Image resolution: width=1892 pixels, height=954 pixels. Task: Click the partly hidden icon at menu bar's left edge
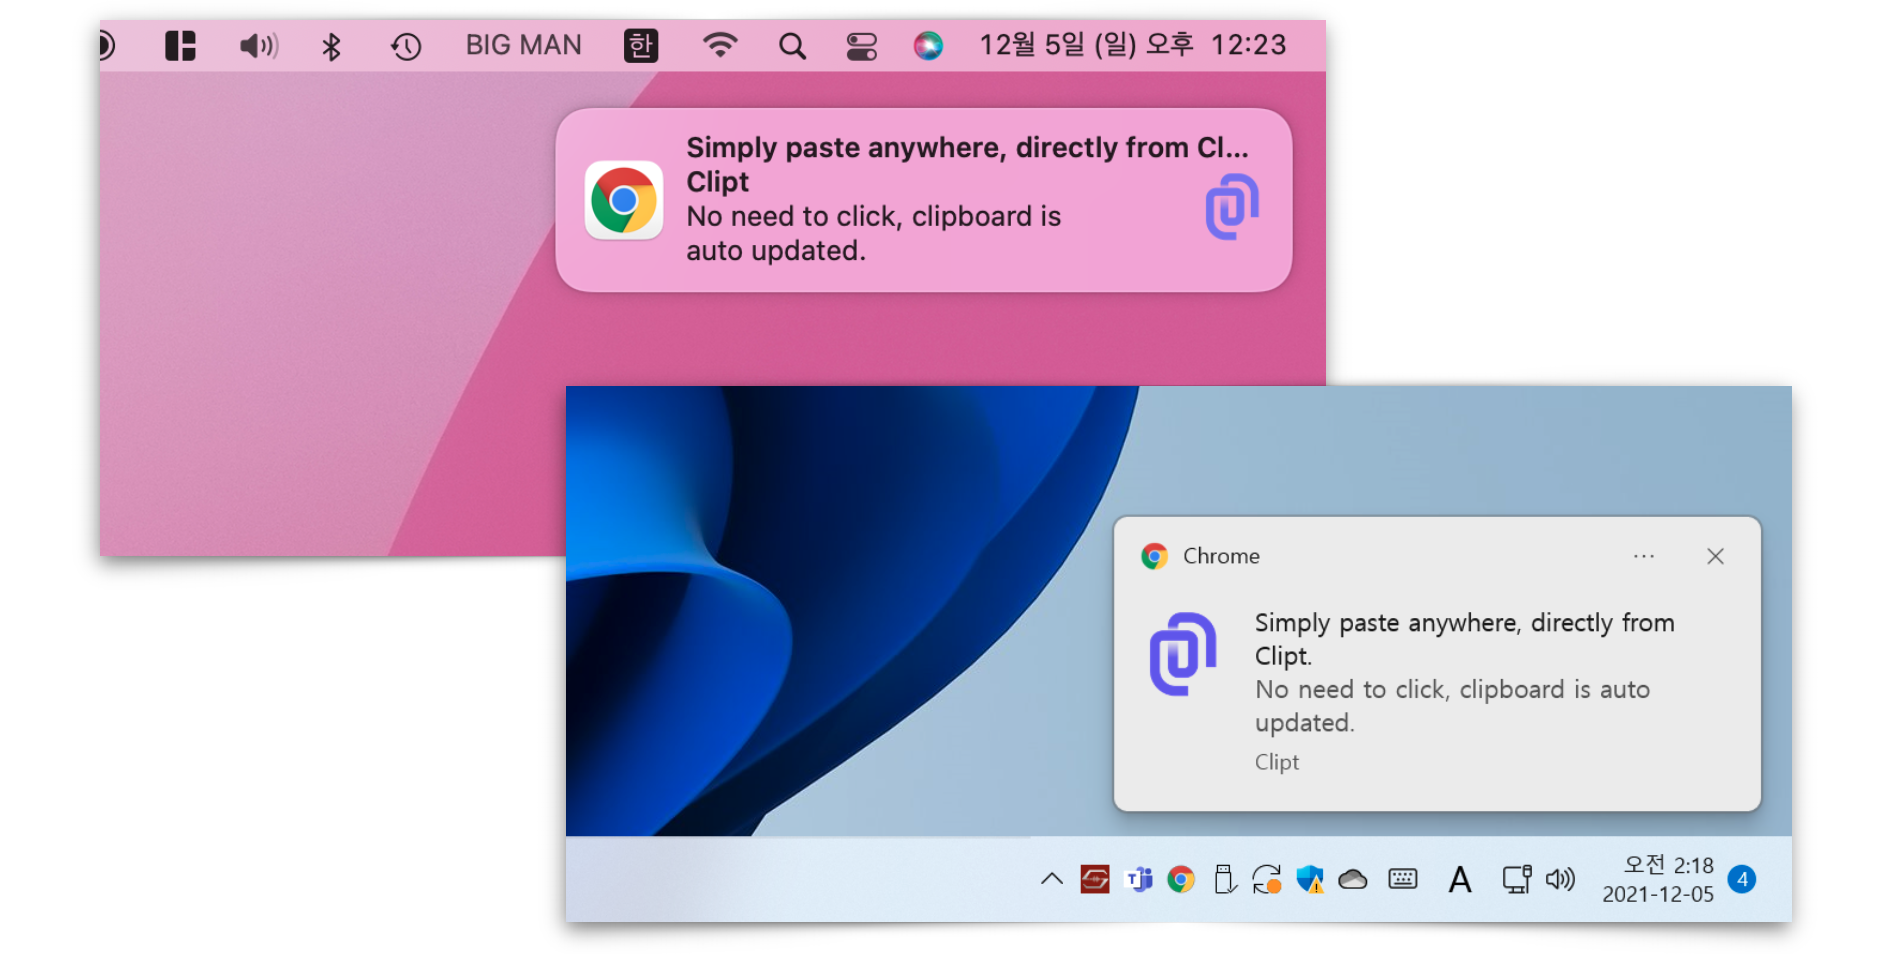tap(107, 46)
